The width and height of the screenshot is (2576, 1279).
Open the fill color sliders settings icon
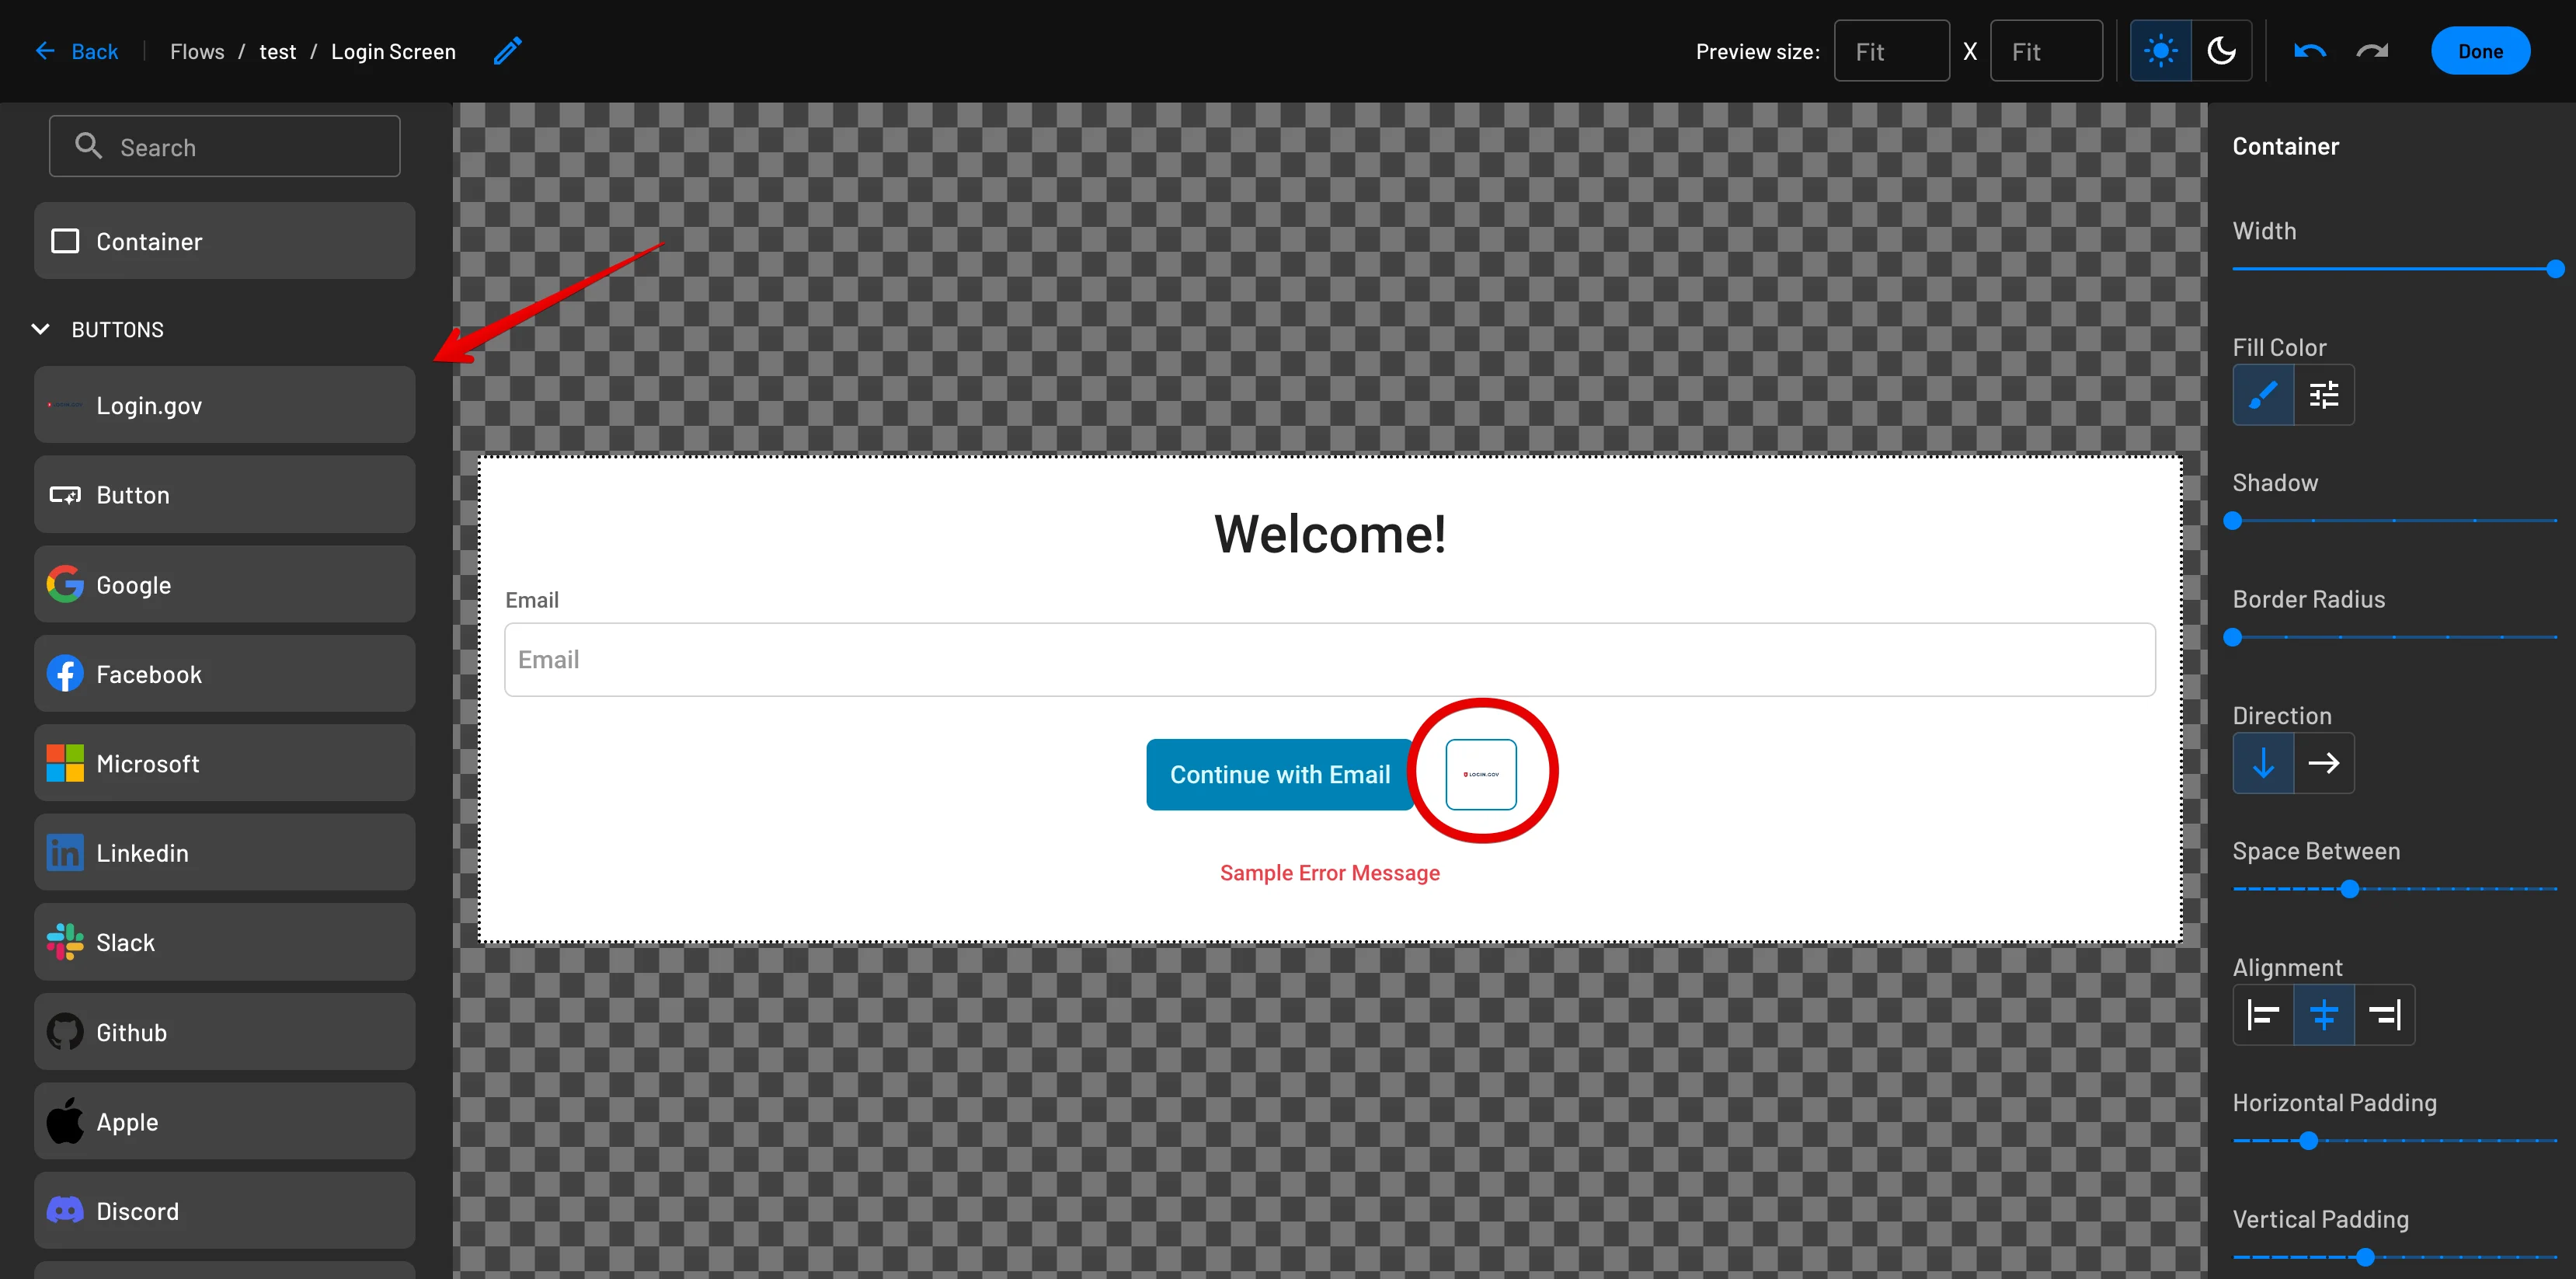2324,395
